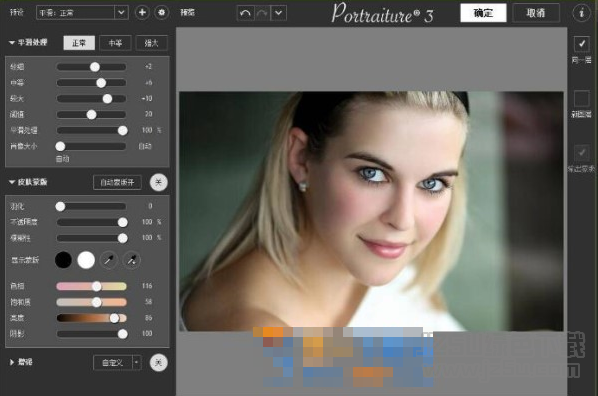The height and width of the screenshot is (396, 598).
Task: Select the Medium smoothing preset tab
Action: 115,43
